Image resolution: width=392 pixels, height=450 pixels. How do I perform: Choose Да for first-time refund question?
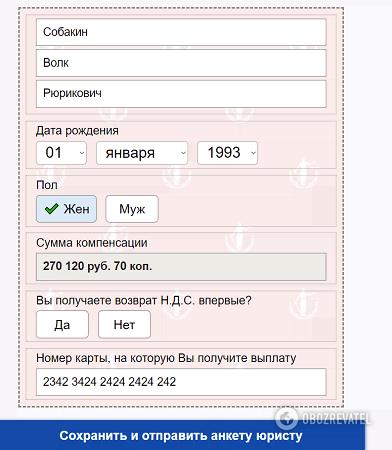pyautogui.click(x=62, y=324)
